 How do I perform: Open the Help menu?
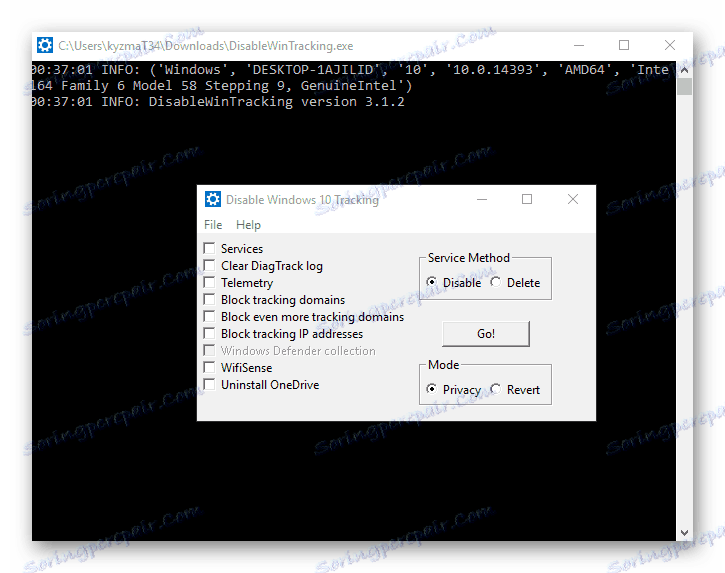click(x=248, y=225)
